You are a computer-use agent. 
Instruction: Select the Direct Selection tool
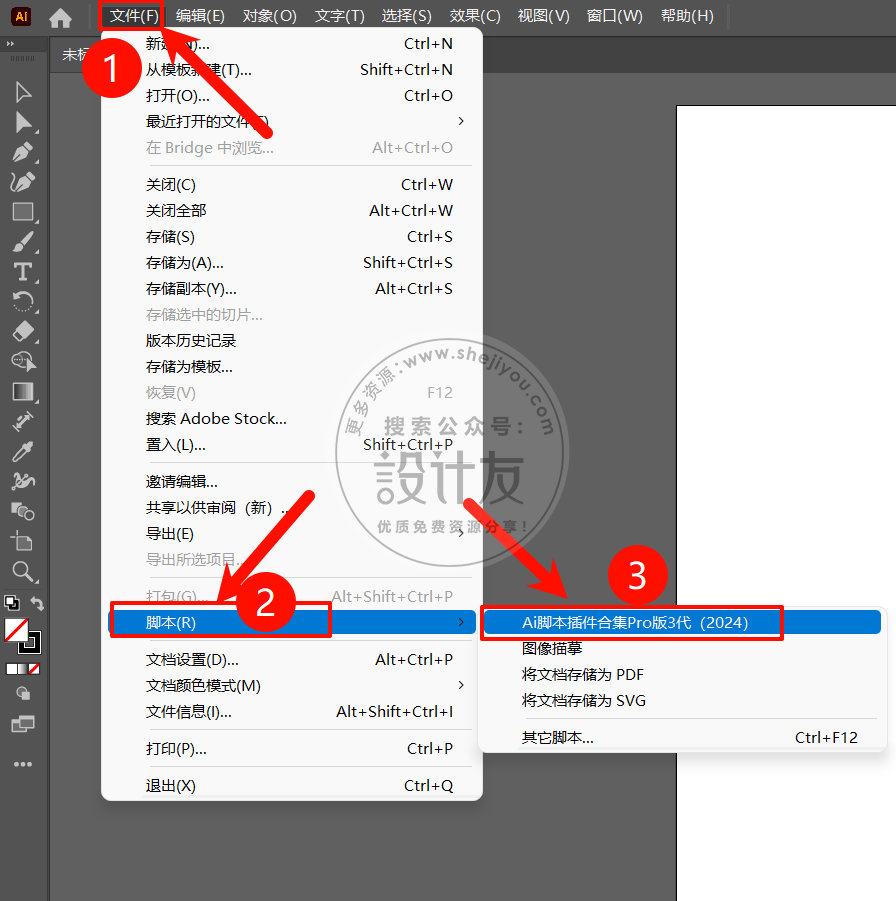coord(23,122)
